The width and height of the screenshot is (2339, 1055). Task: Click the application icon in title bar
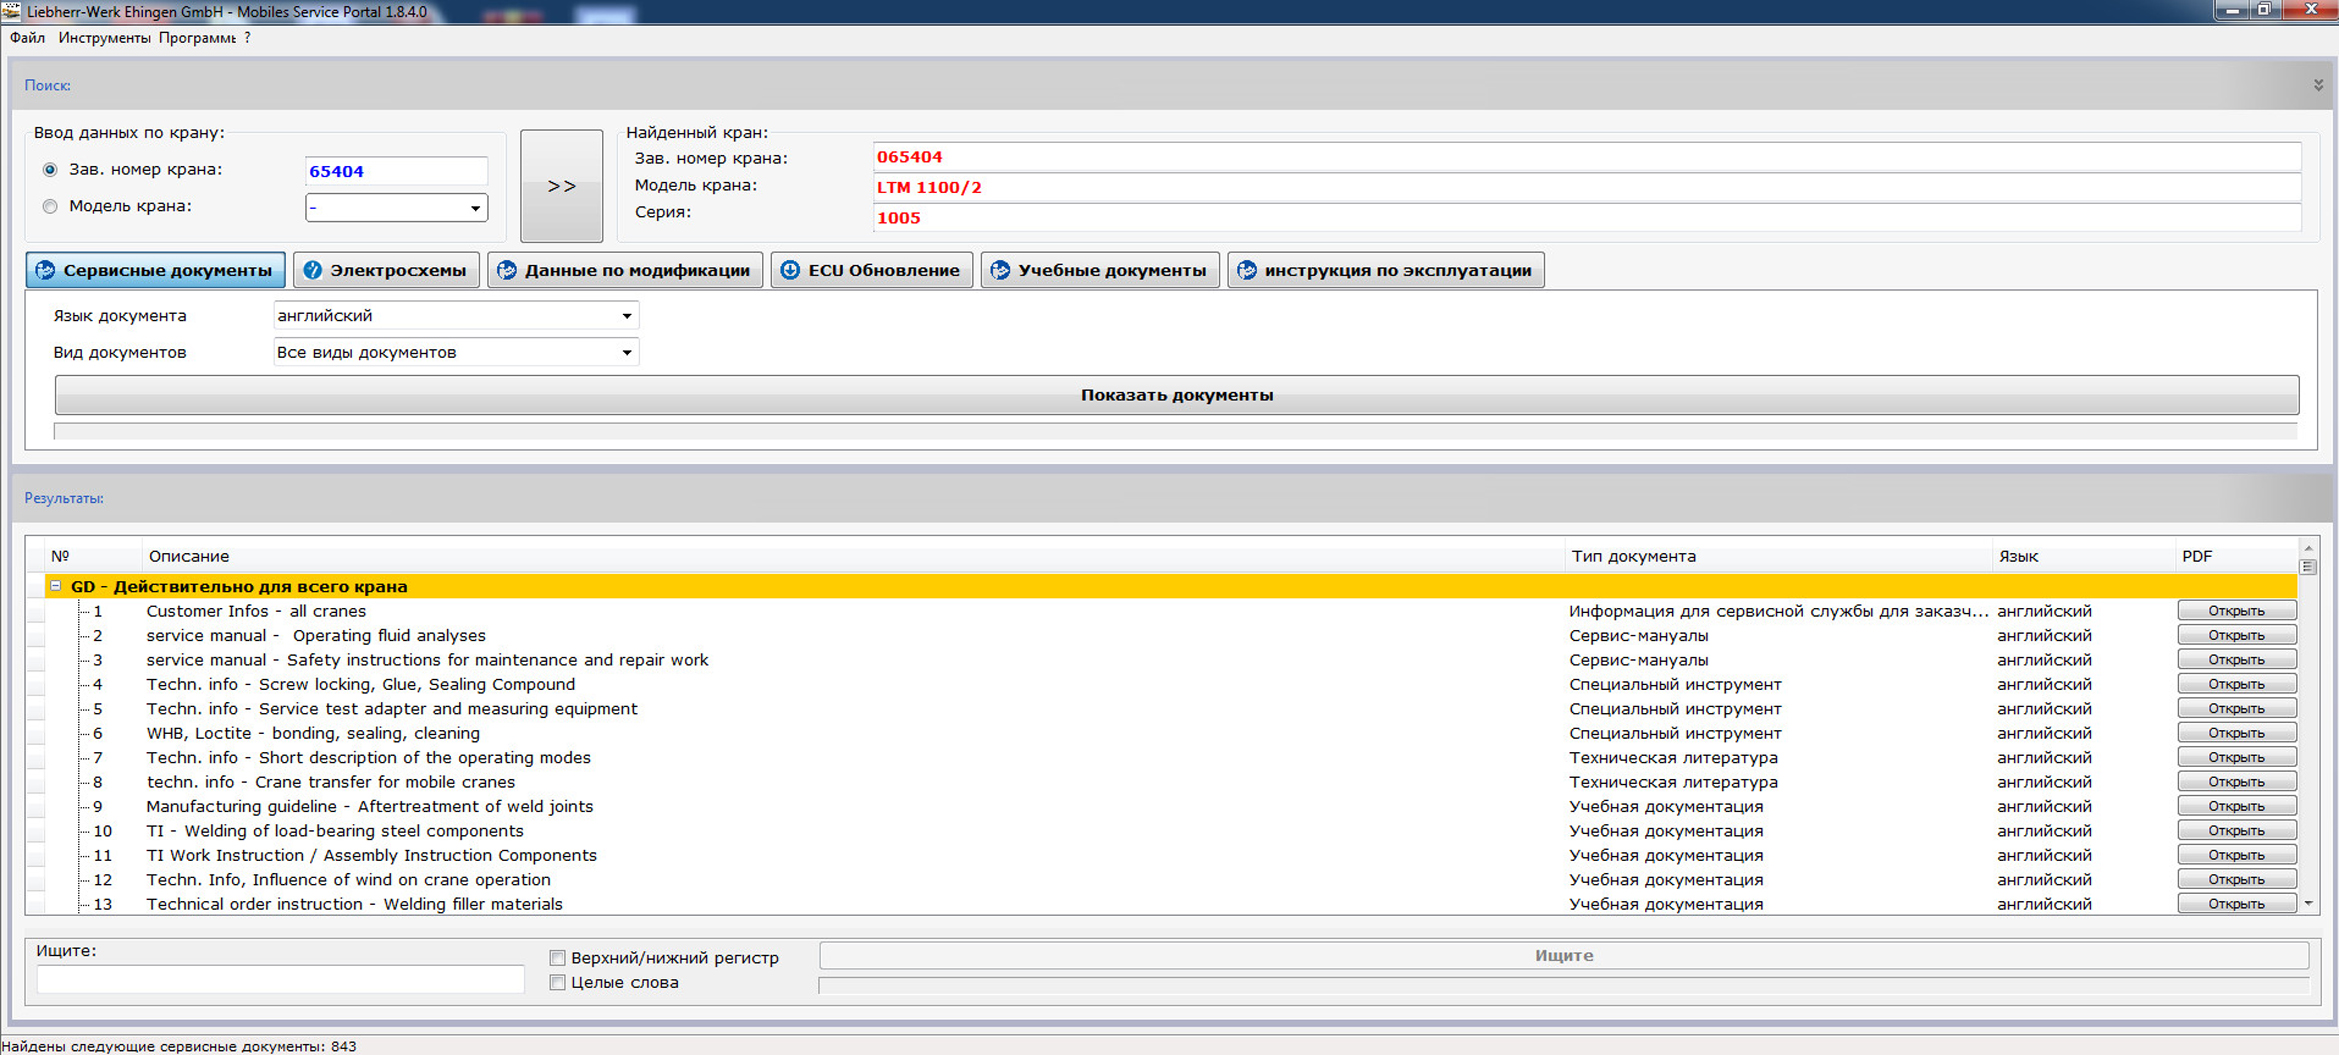tap(11, 11)
